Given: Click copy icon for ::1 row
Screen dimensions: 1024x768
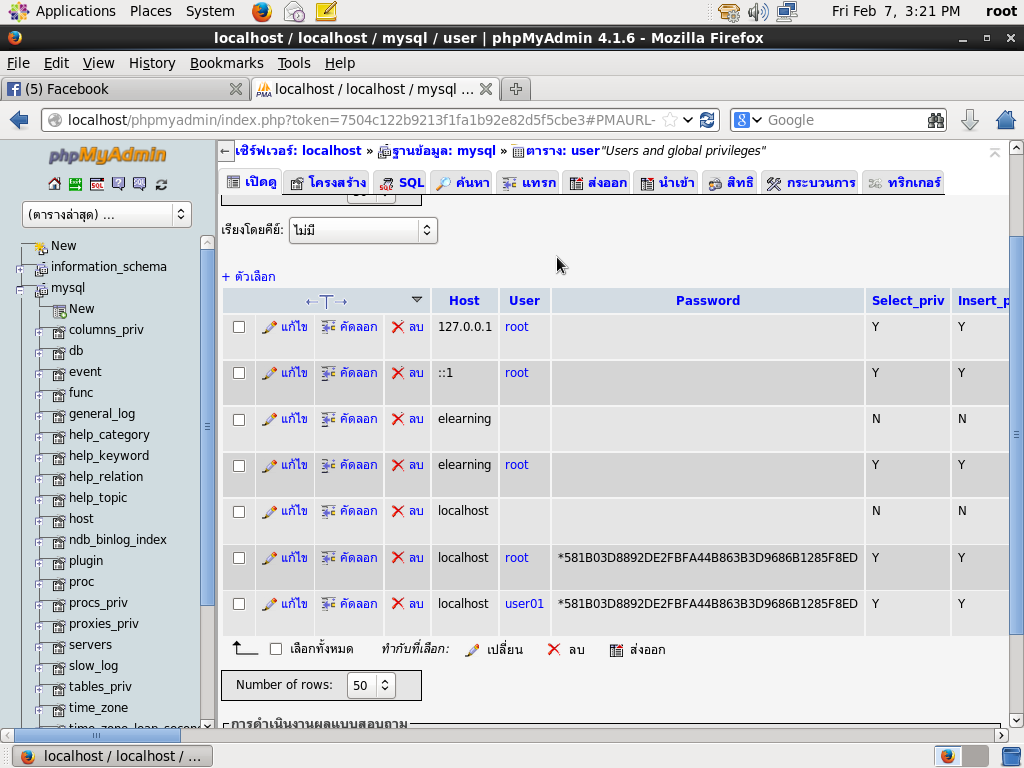Looking at the screenshot, I should pyautogui.click(x=328, y=373).
